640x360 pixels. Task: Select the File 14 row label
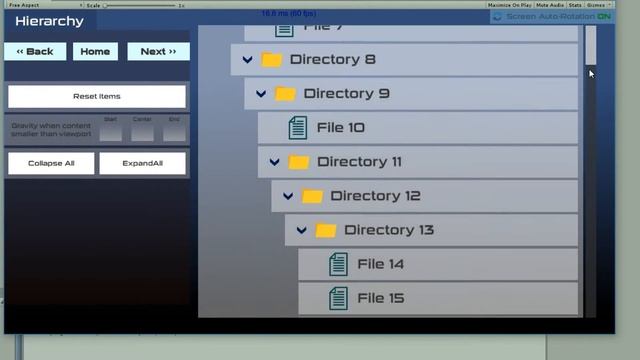[x=381, y=264]
